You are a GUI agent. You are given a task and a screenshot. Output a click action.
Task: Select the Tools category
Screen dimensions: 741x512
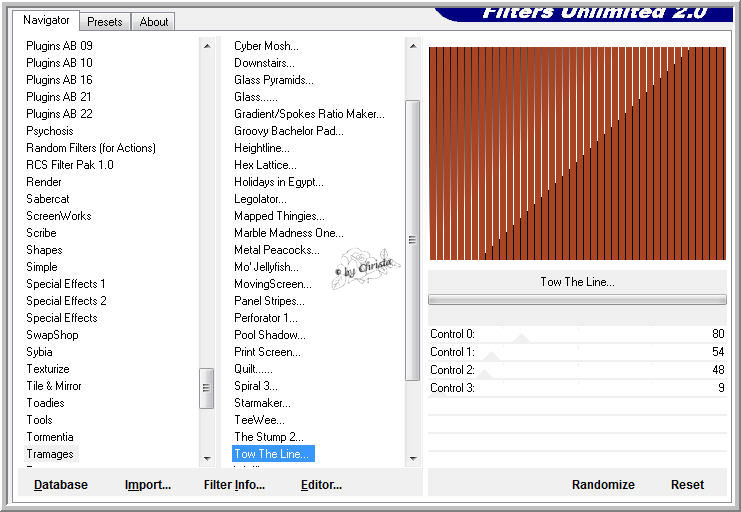pyautogui.click(x=39, y=420)
